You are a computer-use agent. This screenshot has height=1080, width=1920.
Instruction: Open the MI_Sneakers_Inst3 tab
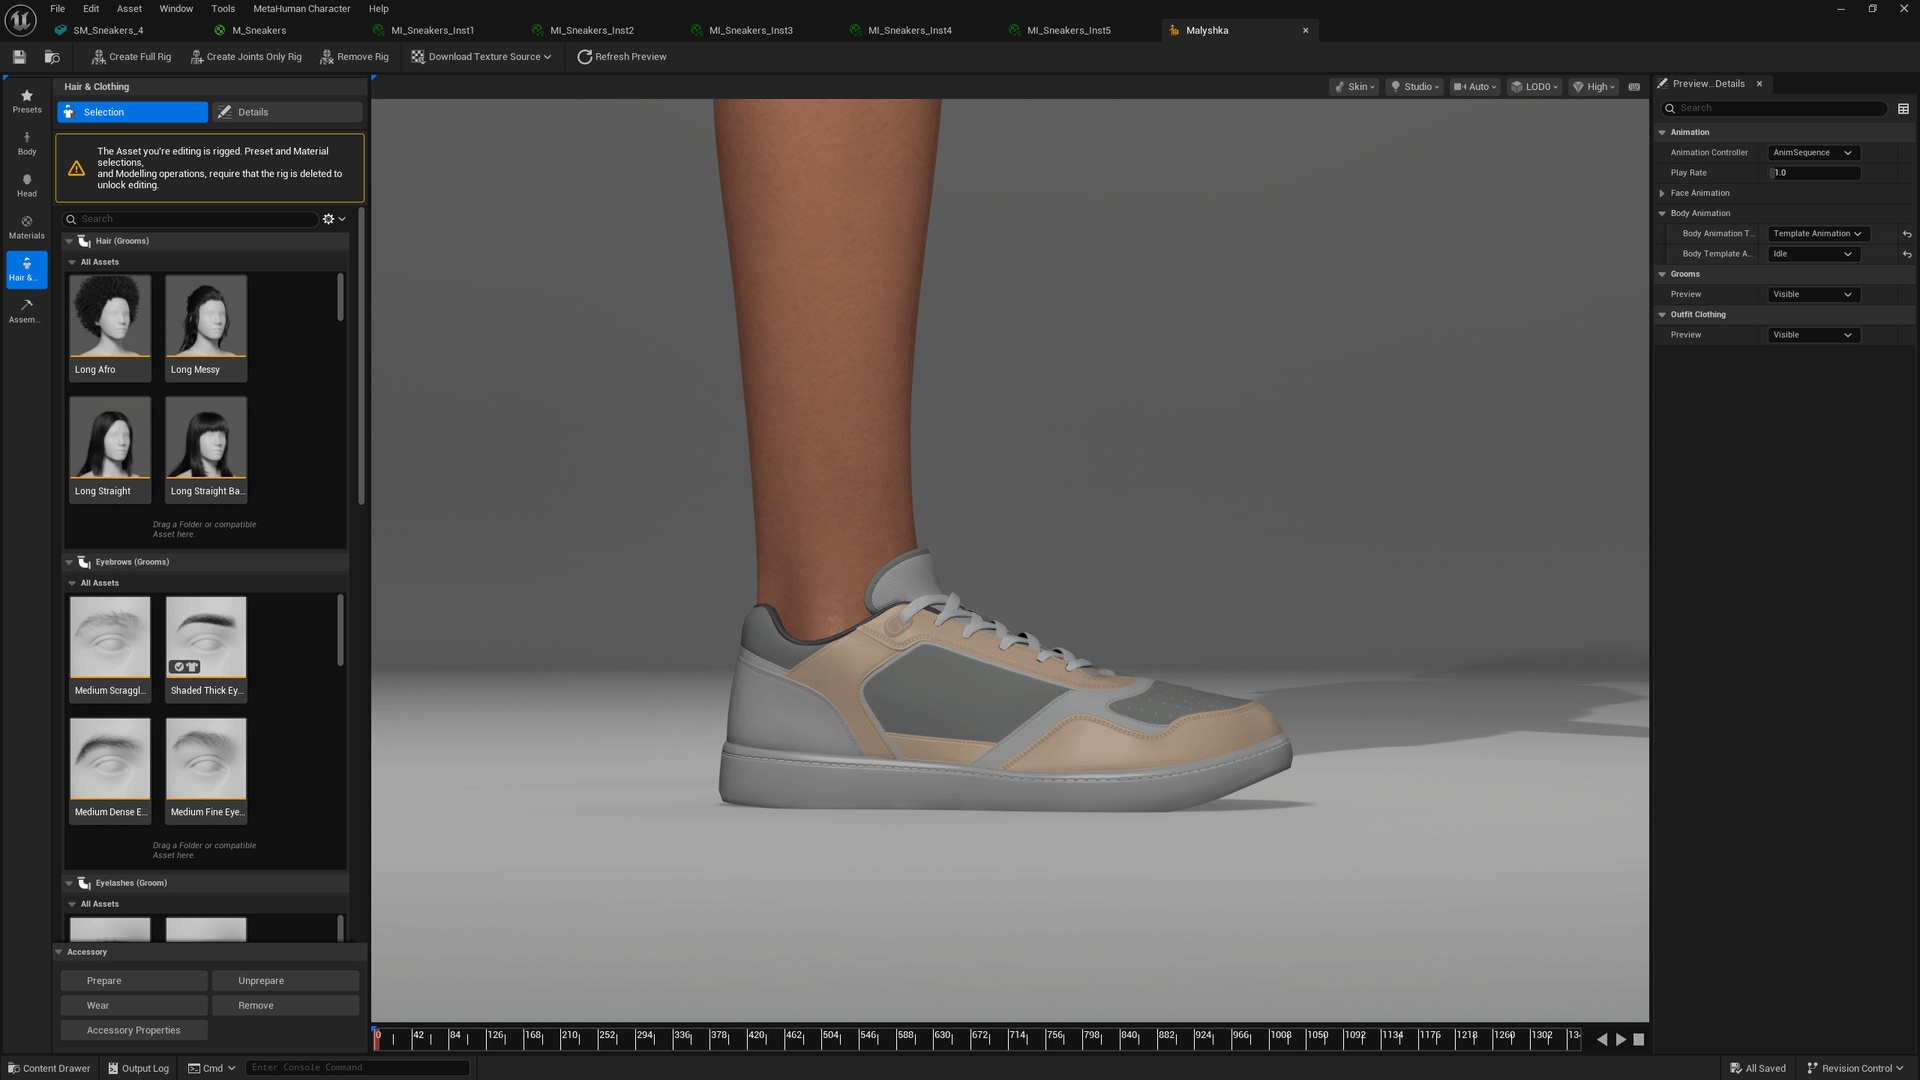750,30
